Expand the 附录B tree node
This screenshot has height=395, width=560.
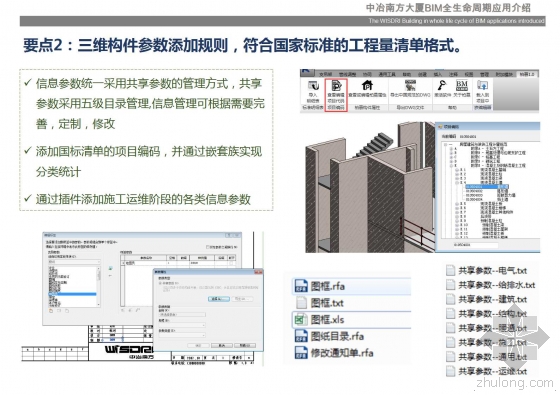(x=451, y=153)
